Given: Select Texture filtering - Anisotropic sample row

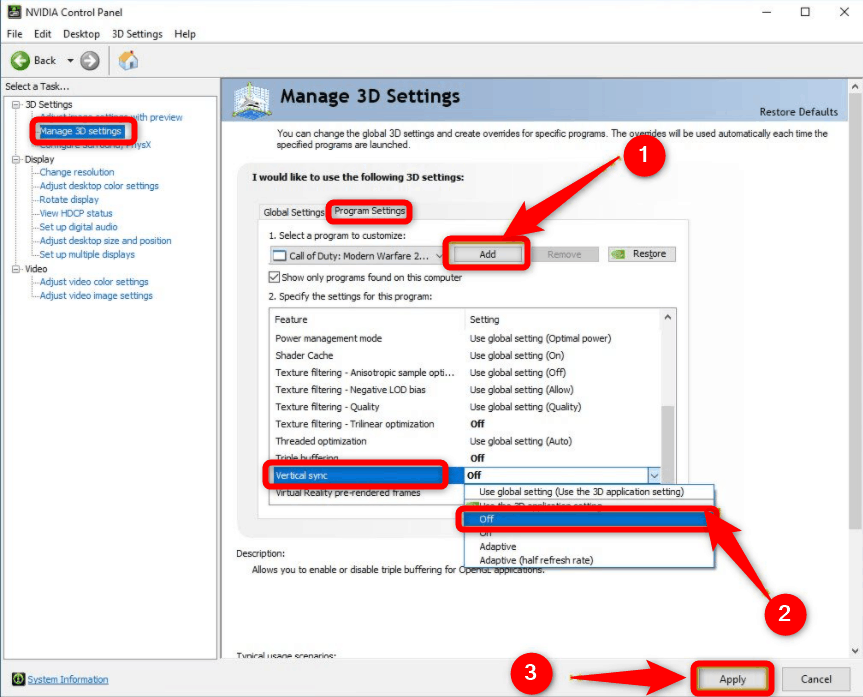Looking at the screenshot, I should click(465, 373).
